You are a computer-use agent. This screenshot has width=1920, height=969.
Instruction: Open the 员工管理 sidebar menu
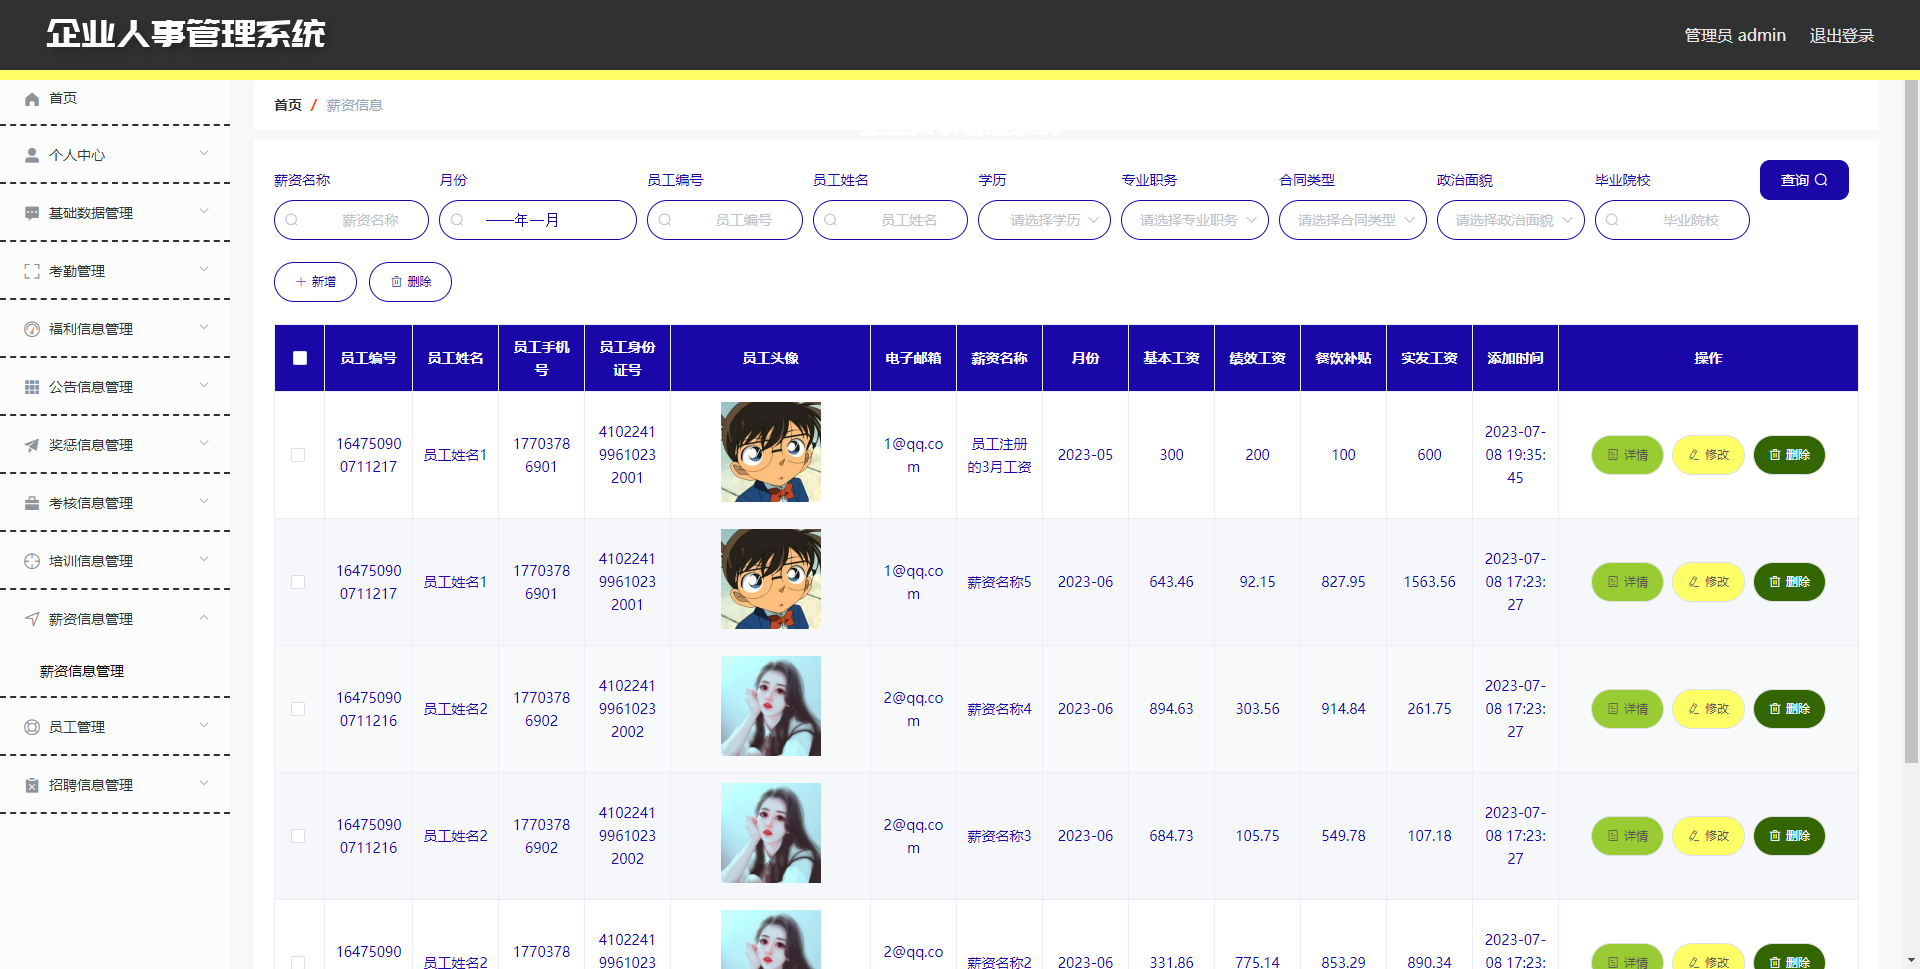tap(115, 728)
